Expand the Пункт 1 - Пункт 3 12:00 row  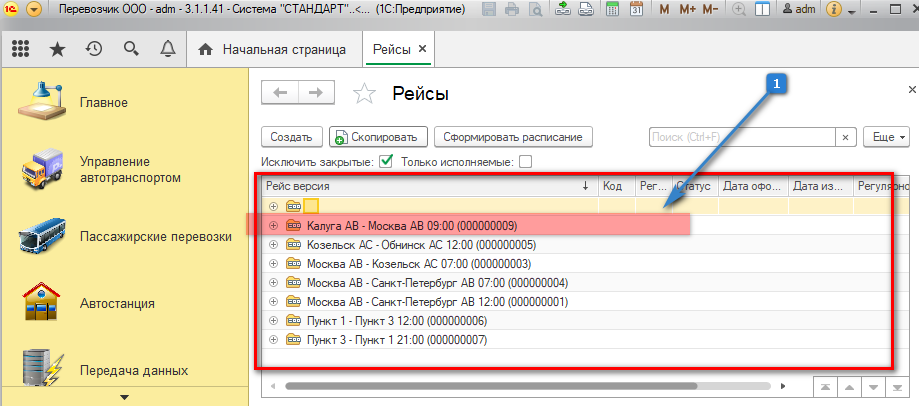pyautogui.click(x=273, y=321)
